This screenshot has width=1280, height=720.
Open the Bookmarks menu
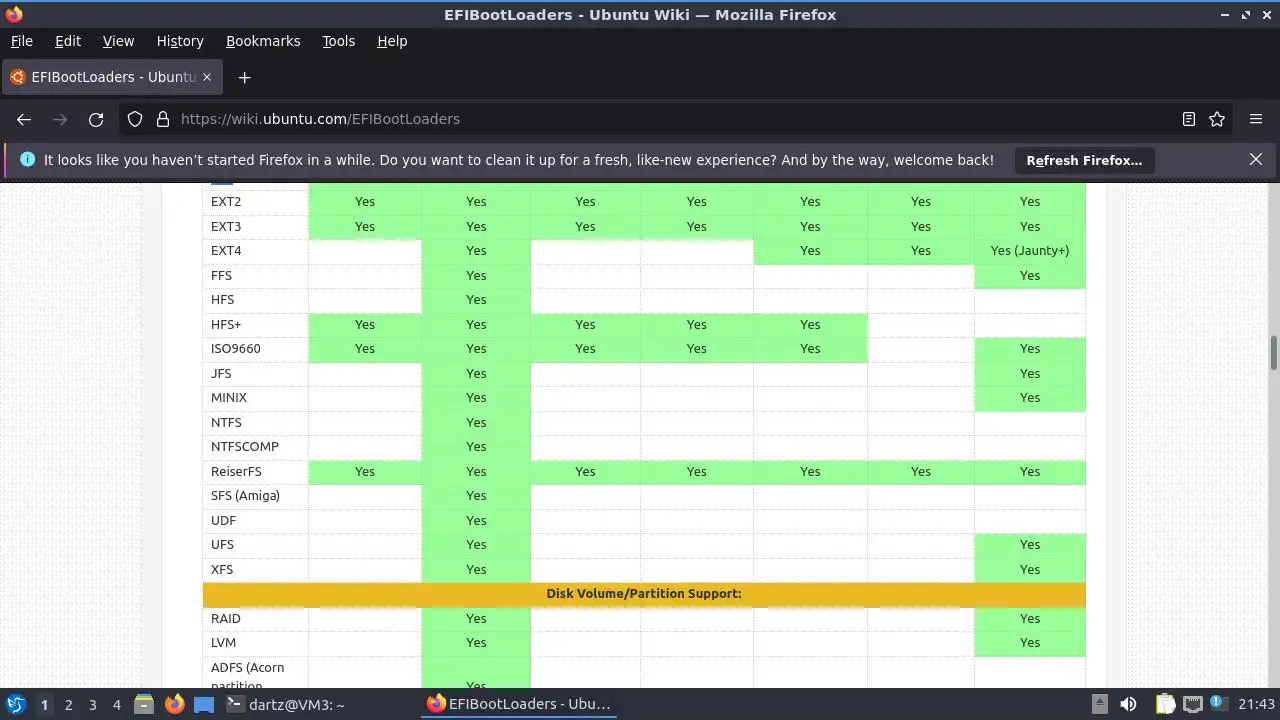pos(263,41)
